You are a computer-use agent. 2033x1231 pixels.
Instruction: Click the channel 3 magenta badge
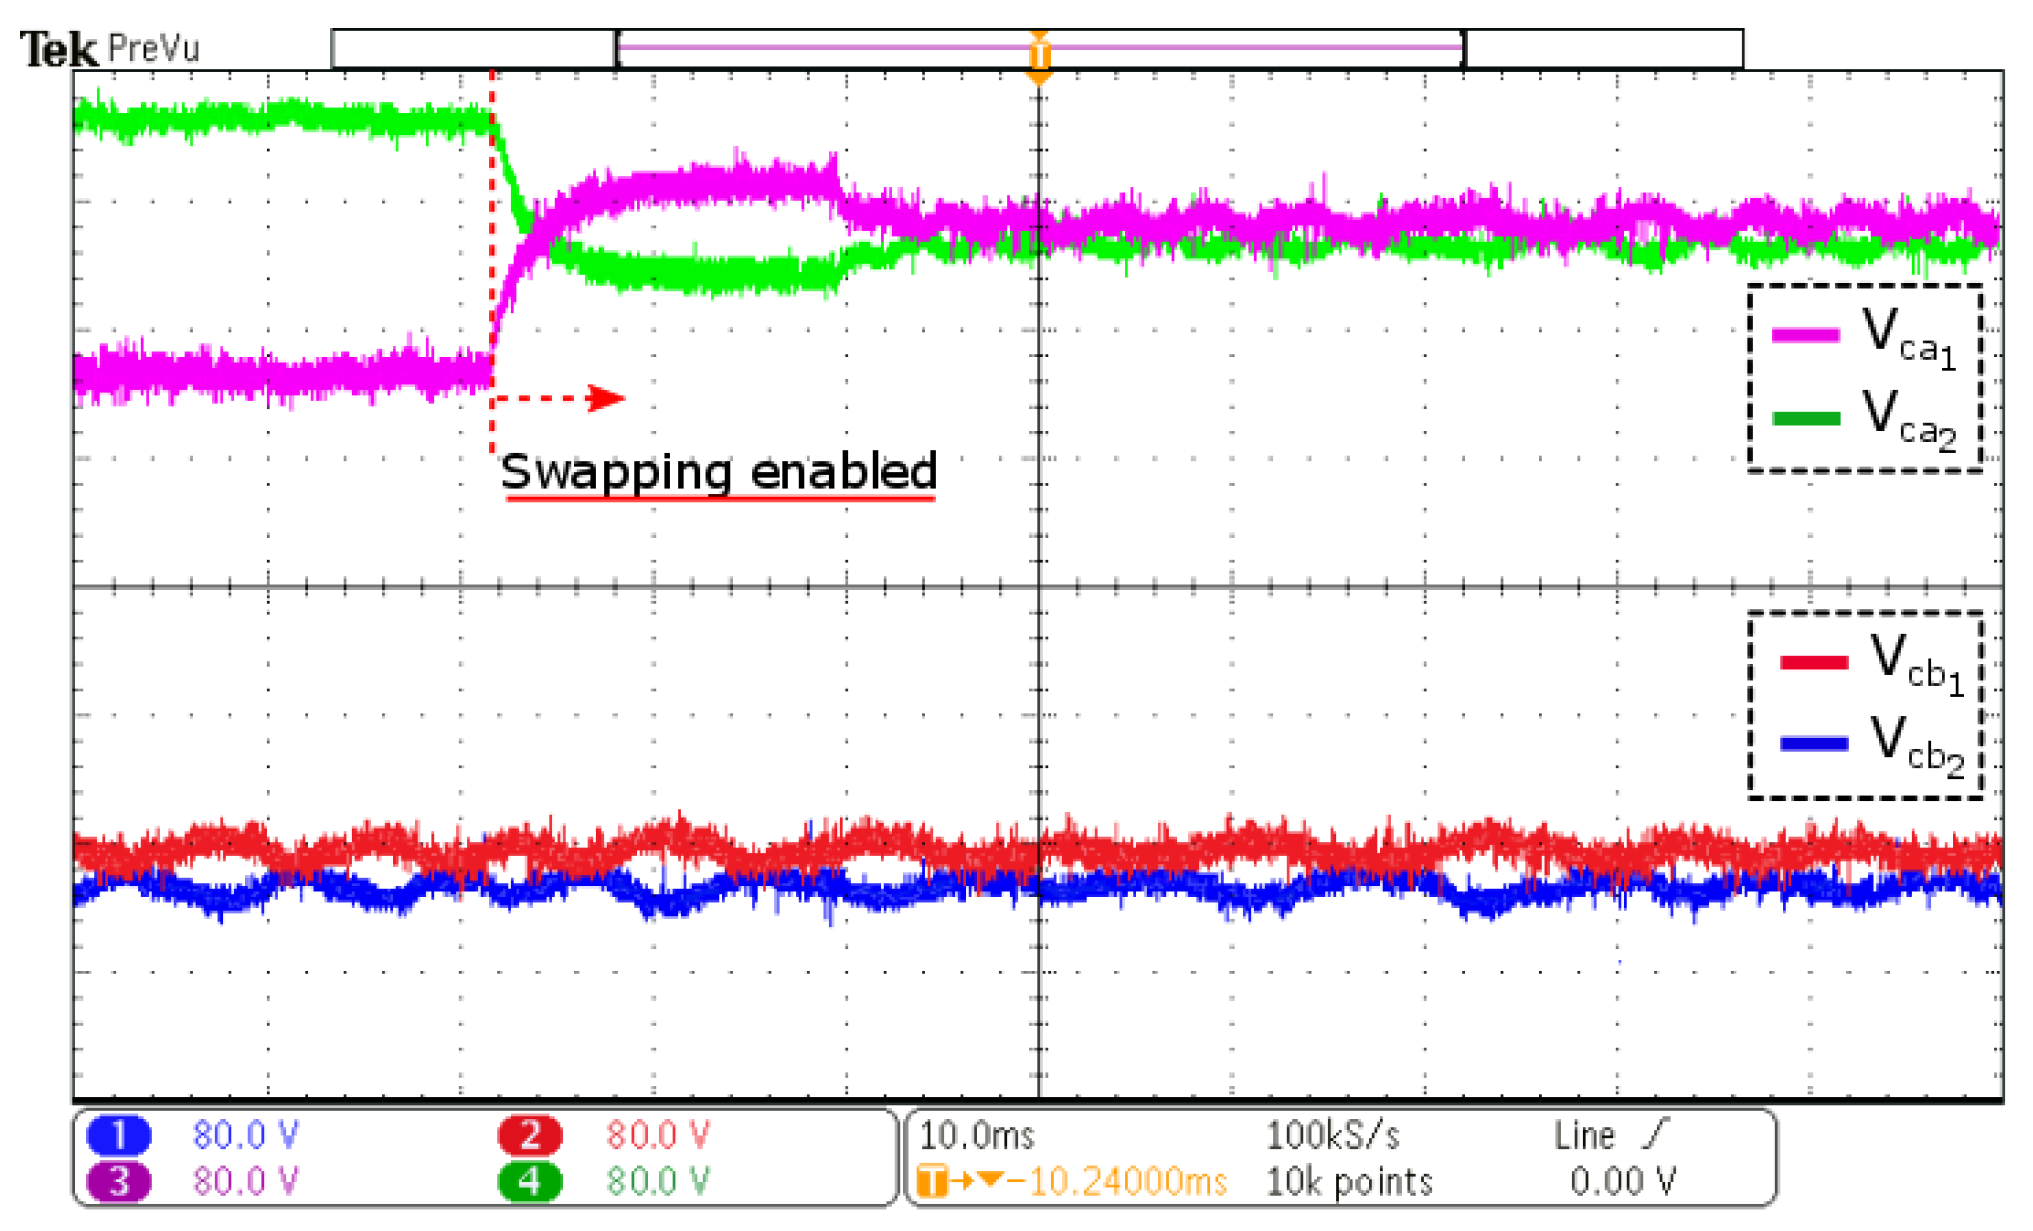(118, 1181)
